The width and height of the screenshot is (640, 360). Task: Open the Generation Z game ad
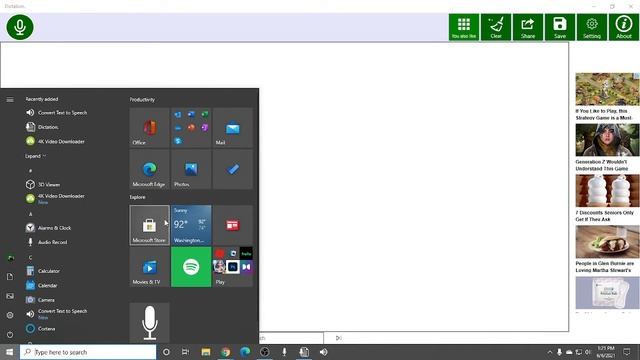(607, 140)
